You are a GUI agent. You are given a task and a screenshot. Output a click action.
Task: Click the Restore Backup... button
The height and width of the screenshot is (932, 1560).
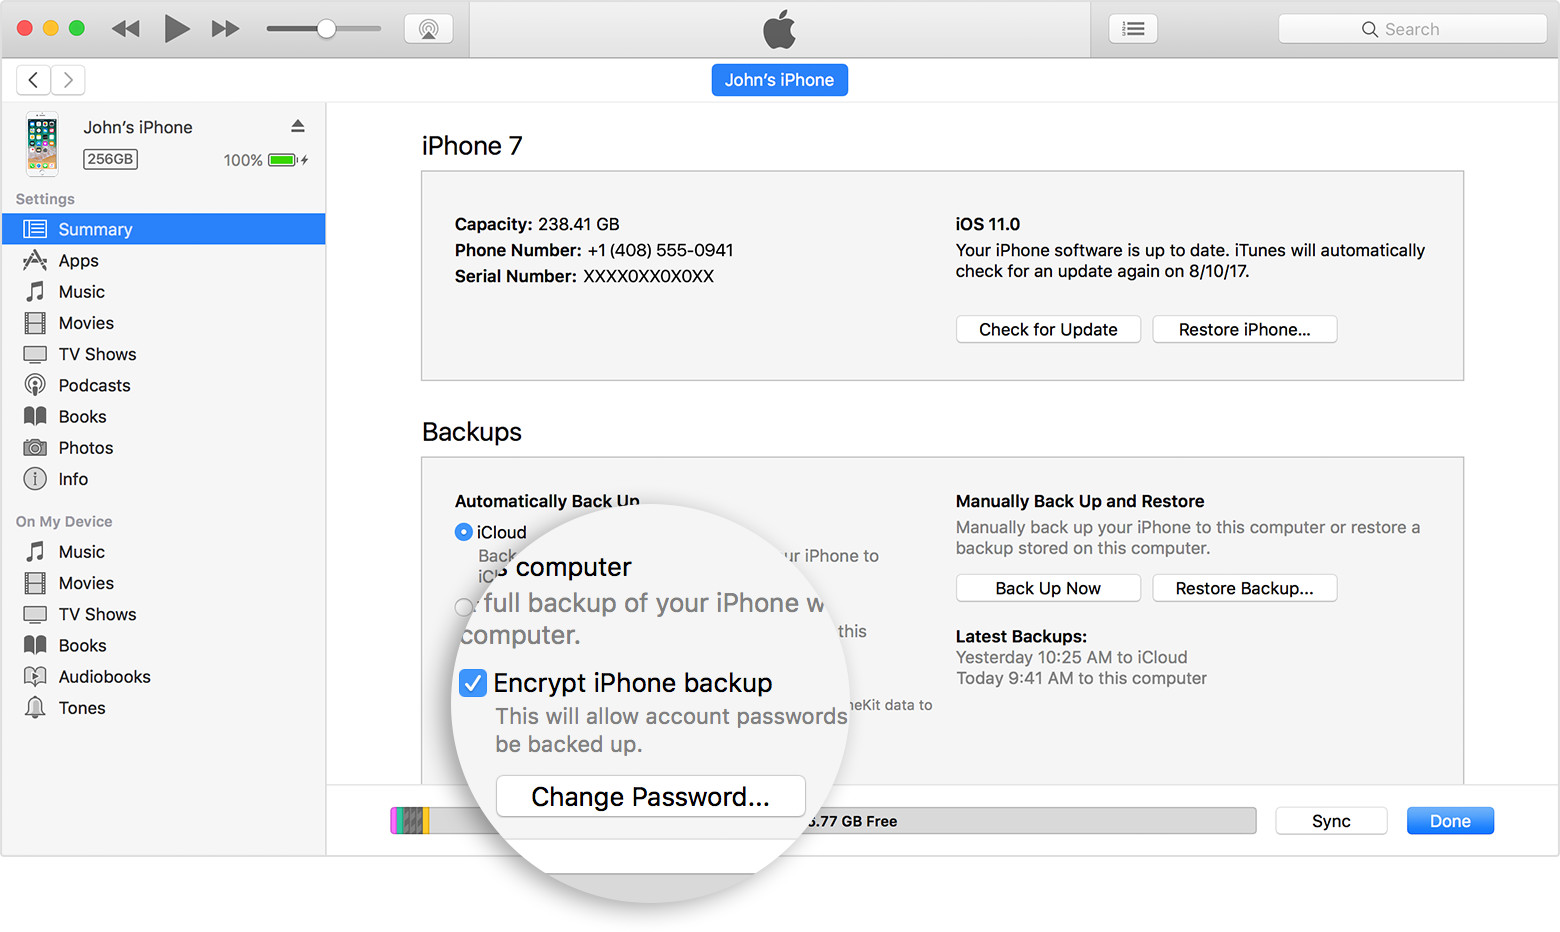[1244, 588]
